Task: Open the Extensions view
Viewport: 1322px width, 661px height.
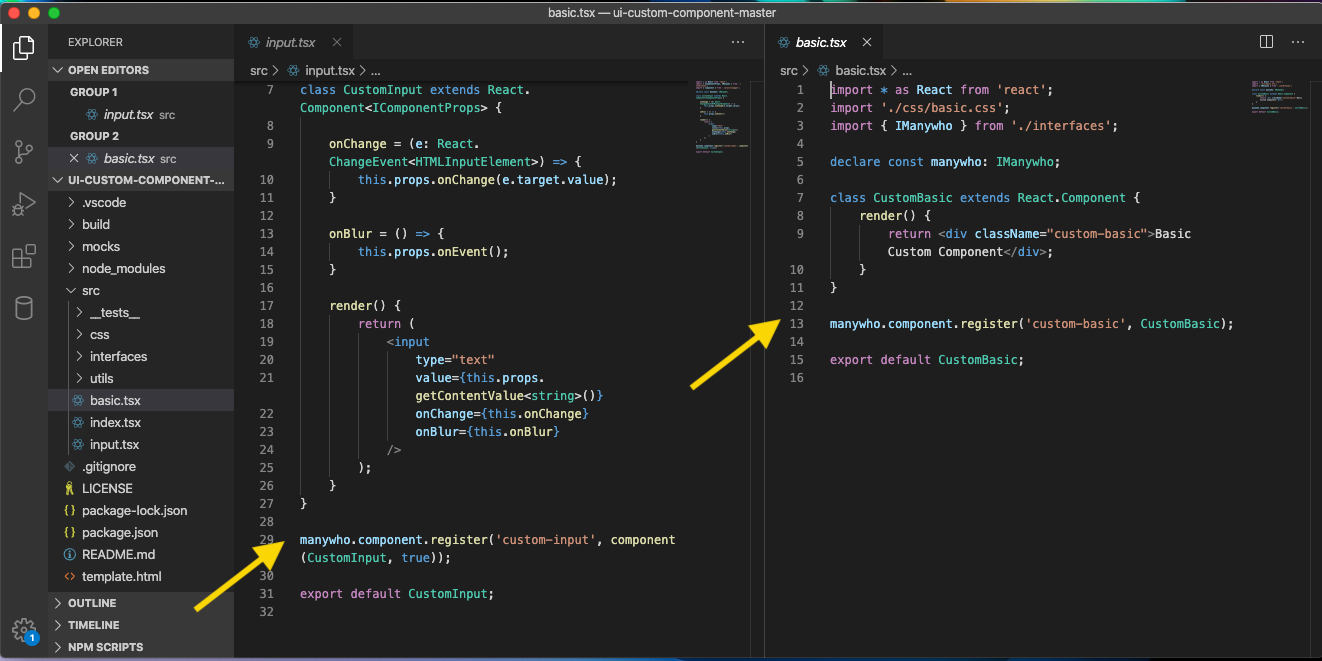Action: pyautogui.click(x=24, y=256)
